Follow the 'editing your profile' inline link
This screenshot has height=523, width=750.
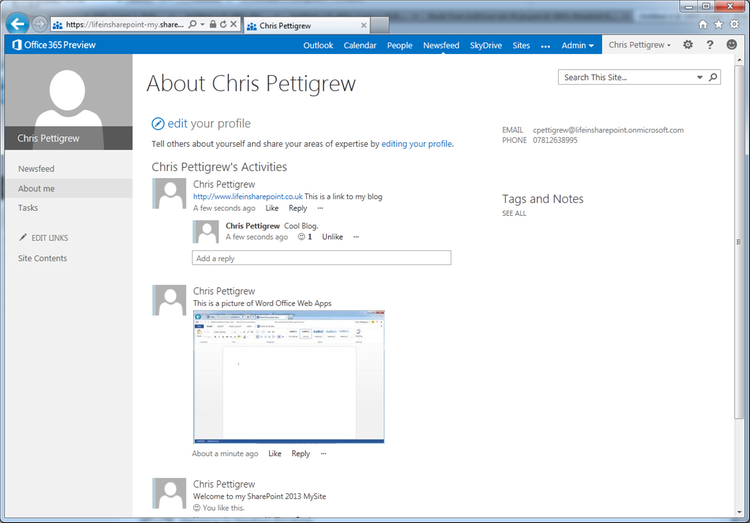coord(417,144)
